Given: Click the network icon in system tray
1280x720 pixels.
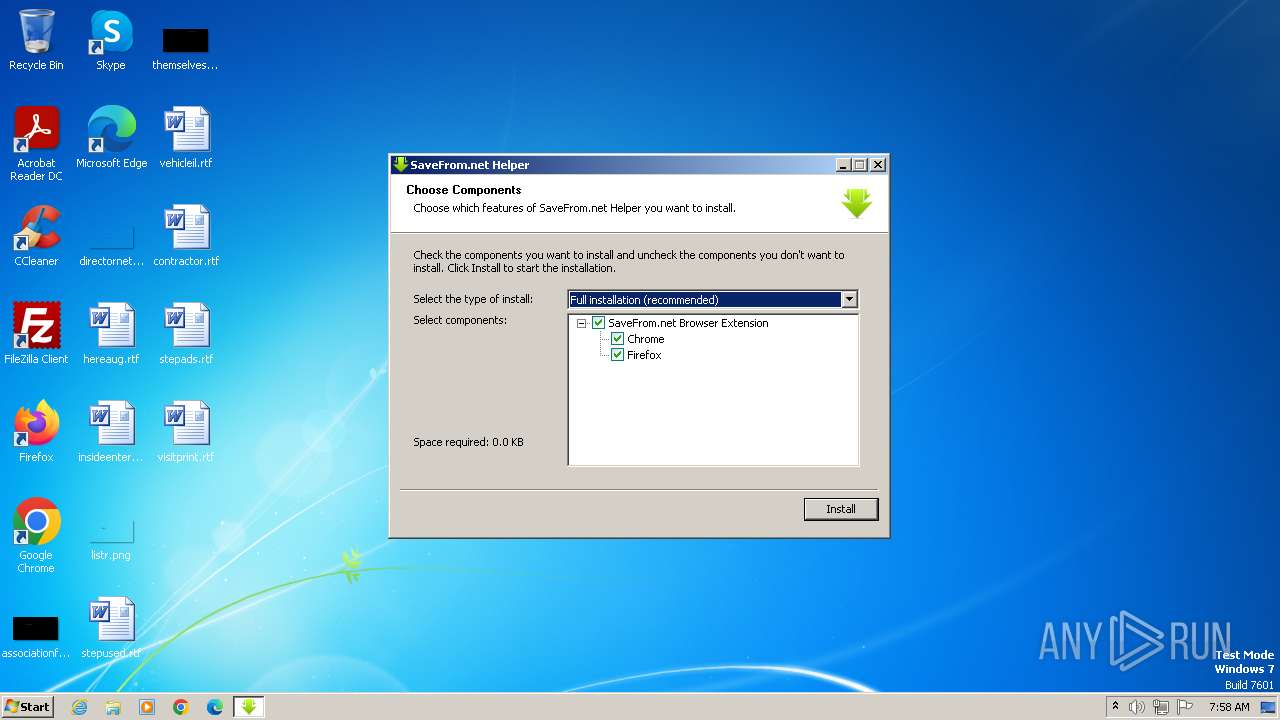Looking at the screenshot, I should (1161, 707).
